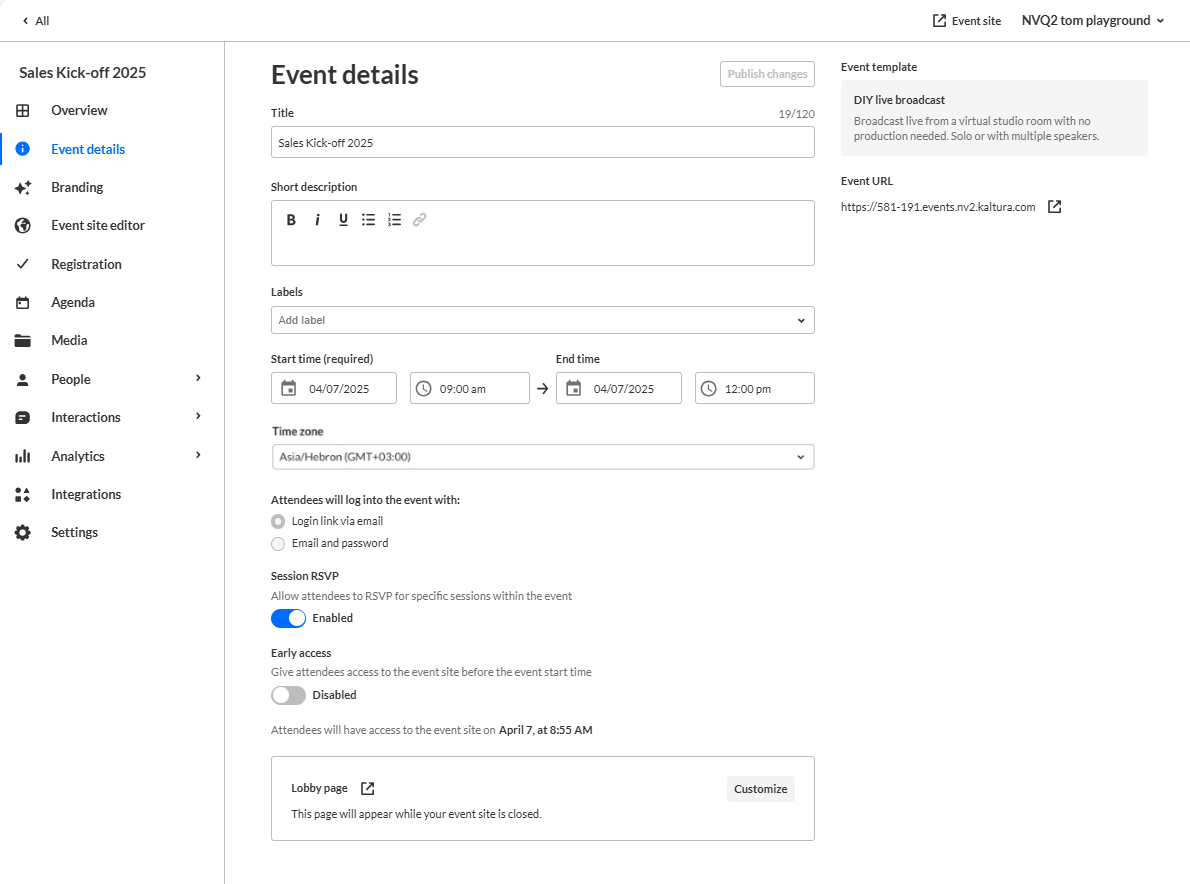Viewport: 1190px width, 884px height.
Task: Open the Event URL external link icon
Action: point(1054,207)
